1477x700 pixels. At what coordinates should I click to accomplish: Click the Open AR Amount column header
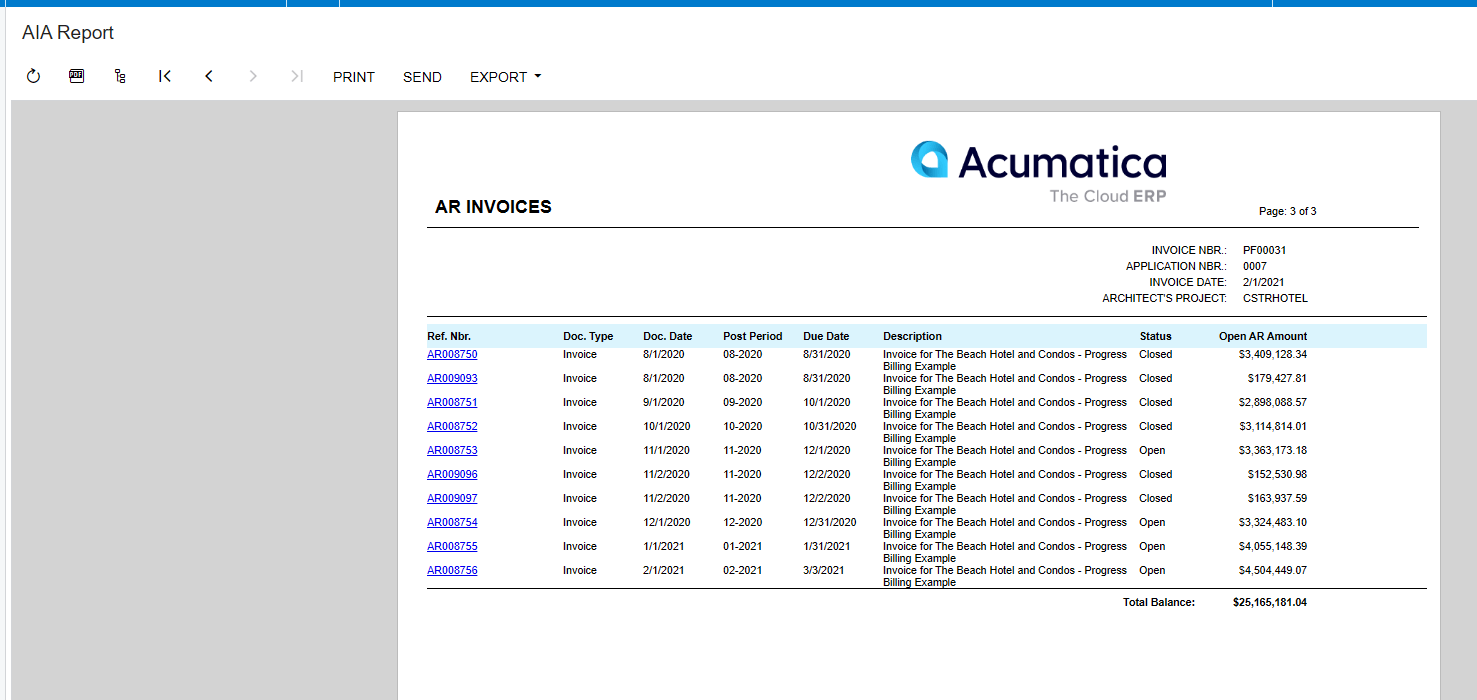pyautogui.click(x=1263, y=336)
